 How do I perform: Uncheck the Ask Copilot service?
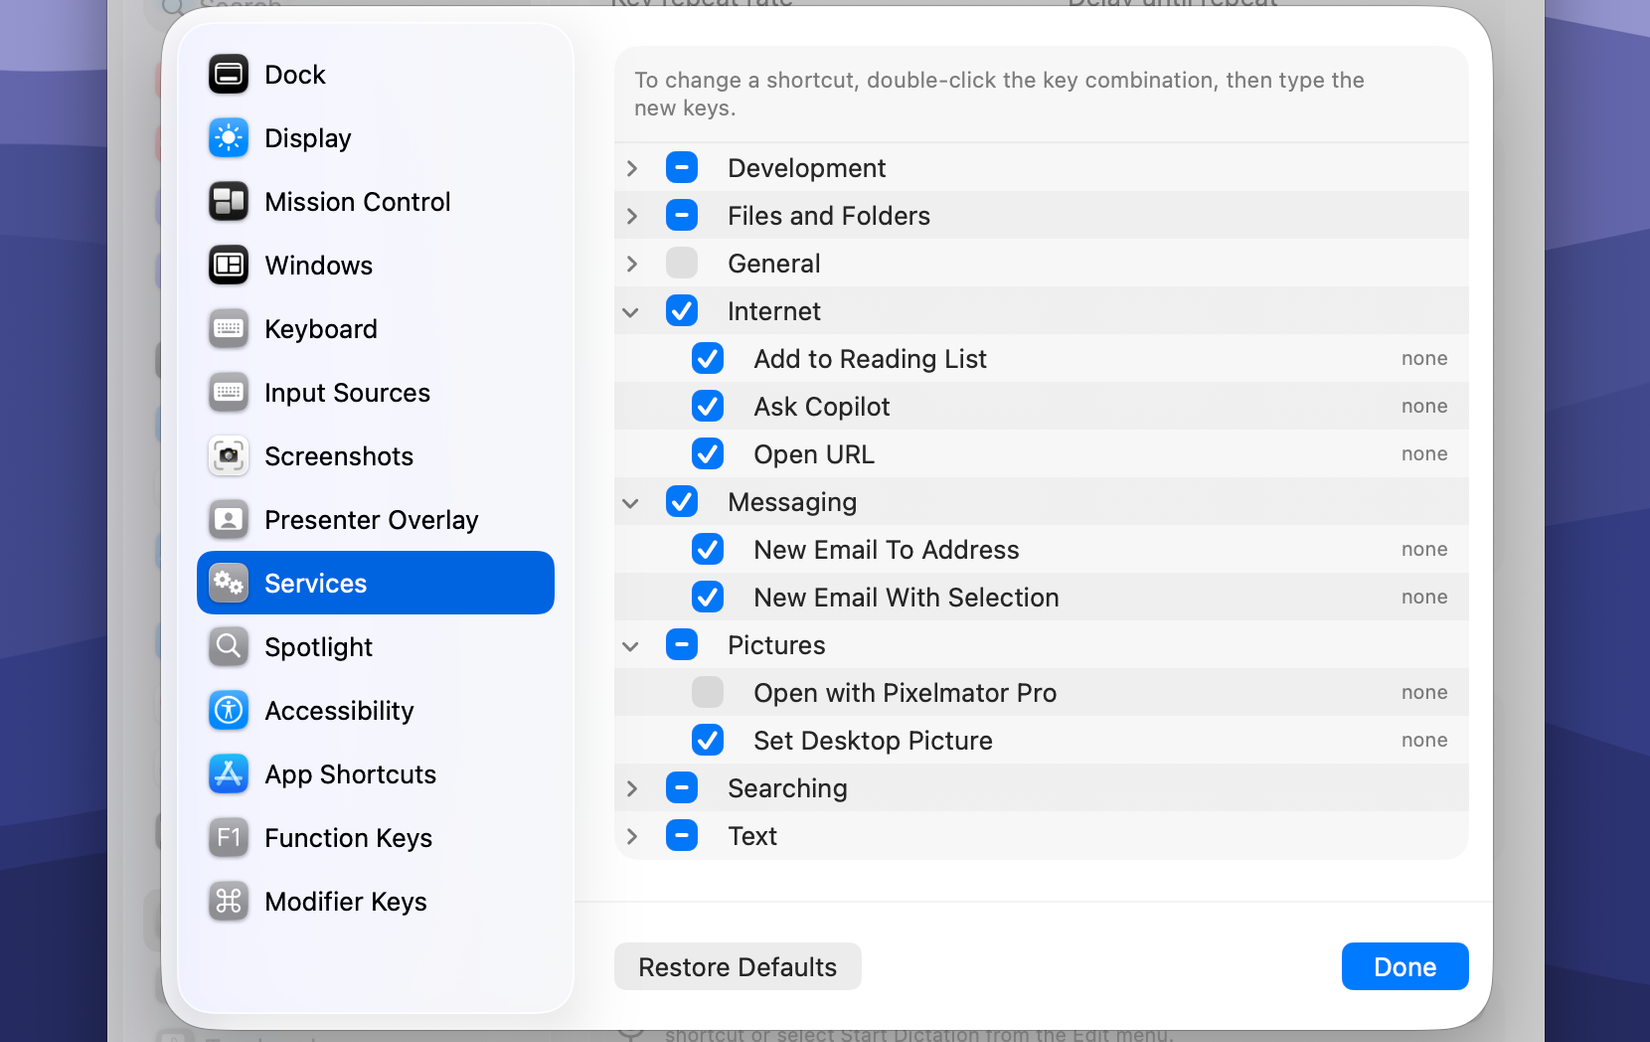(x=707, y=406)
